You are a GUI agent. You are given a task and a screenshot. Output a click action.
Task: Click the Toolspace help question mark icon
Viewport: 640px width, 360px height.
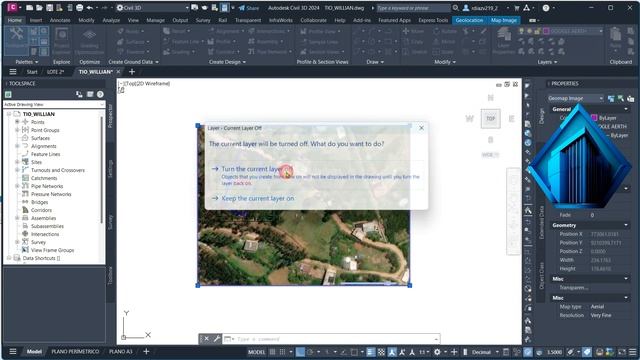(x=100, y=94)
